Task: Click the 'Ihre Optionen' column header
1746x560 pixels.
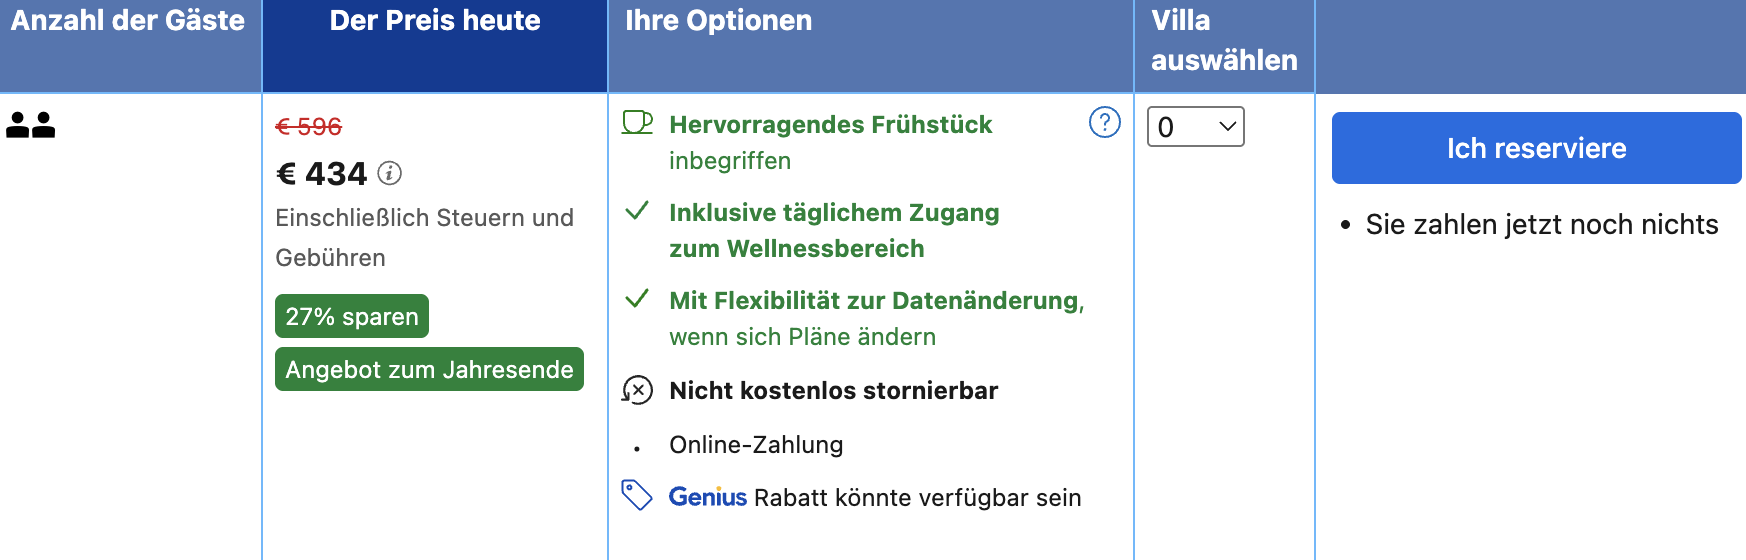Action: point(718,21)
